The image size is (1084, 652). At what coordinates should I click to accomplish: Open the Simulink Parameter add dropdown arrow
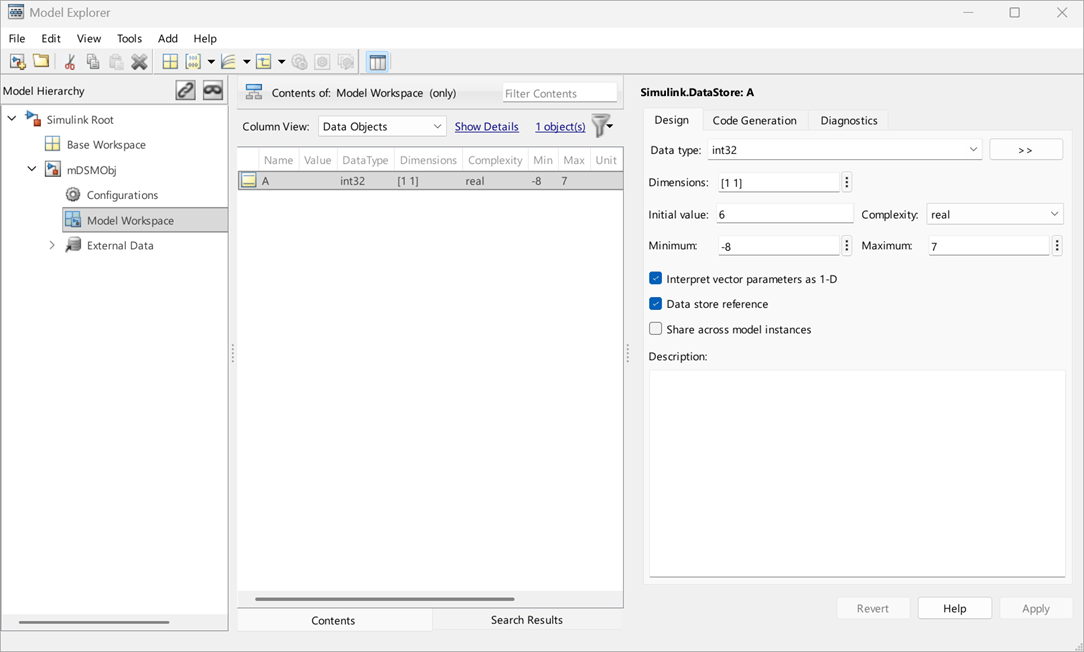click(x=212, y=62)
